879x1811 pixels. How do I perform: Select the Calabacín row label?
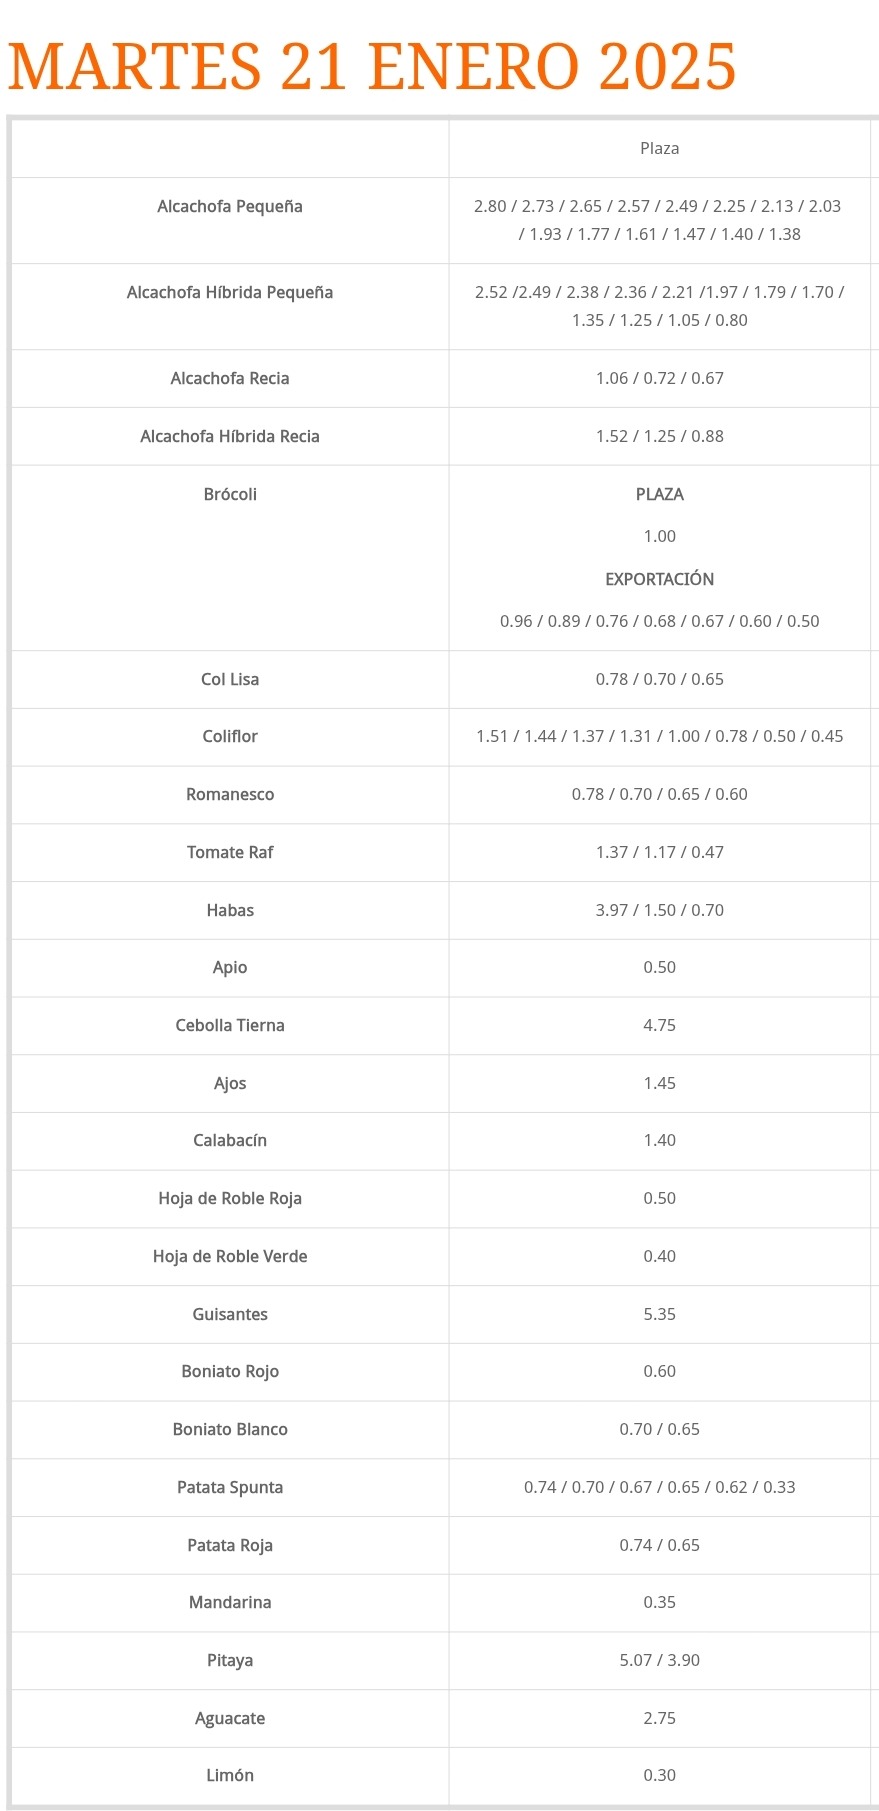(x=230, y=1141)
